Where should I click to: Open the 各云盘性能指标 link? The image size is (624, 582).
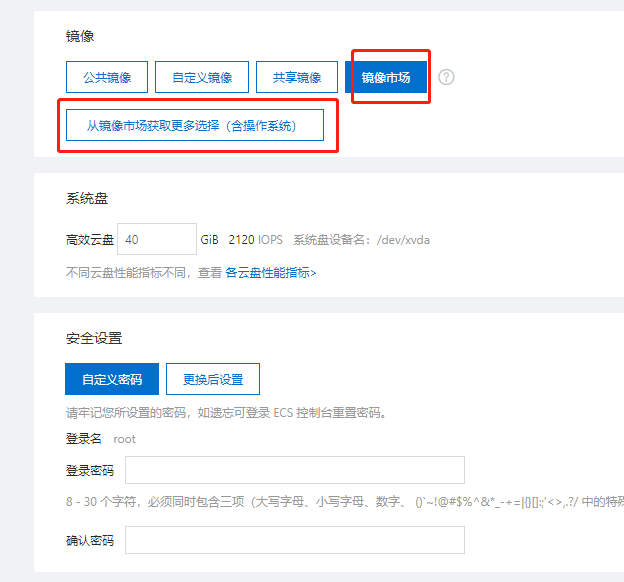[x=270, y=272]
